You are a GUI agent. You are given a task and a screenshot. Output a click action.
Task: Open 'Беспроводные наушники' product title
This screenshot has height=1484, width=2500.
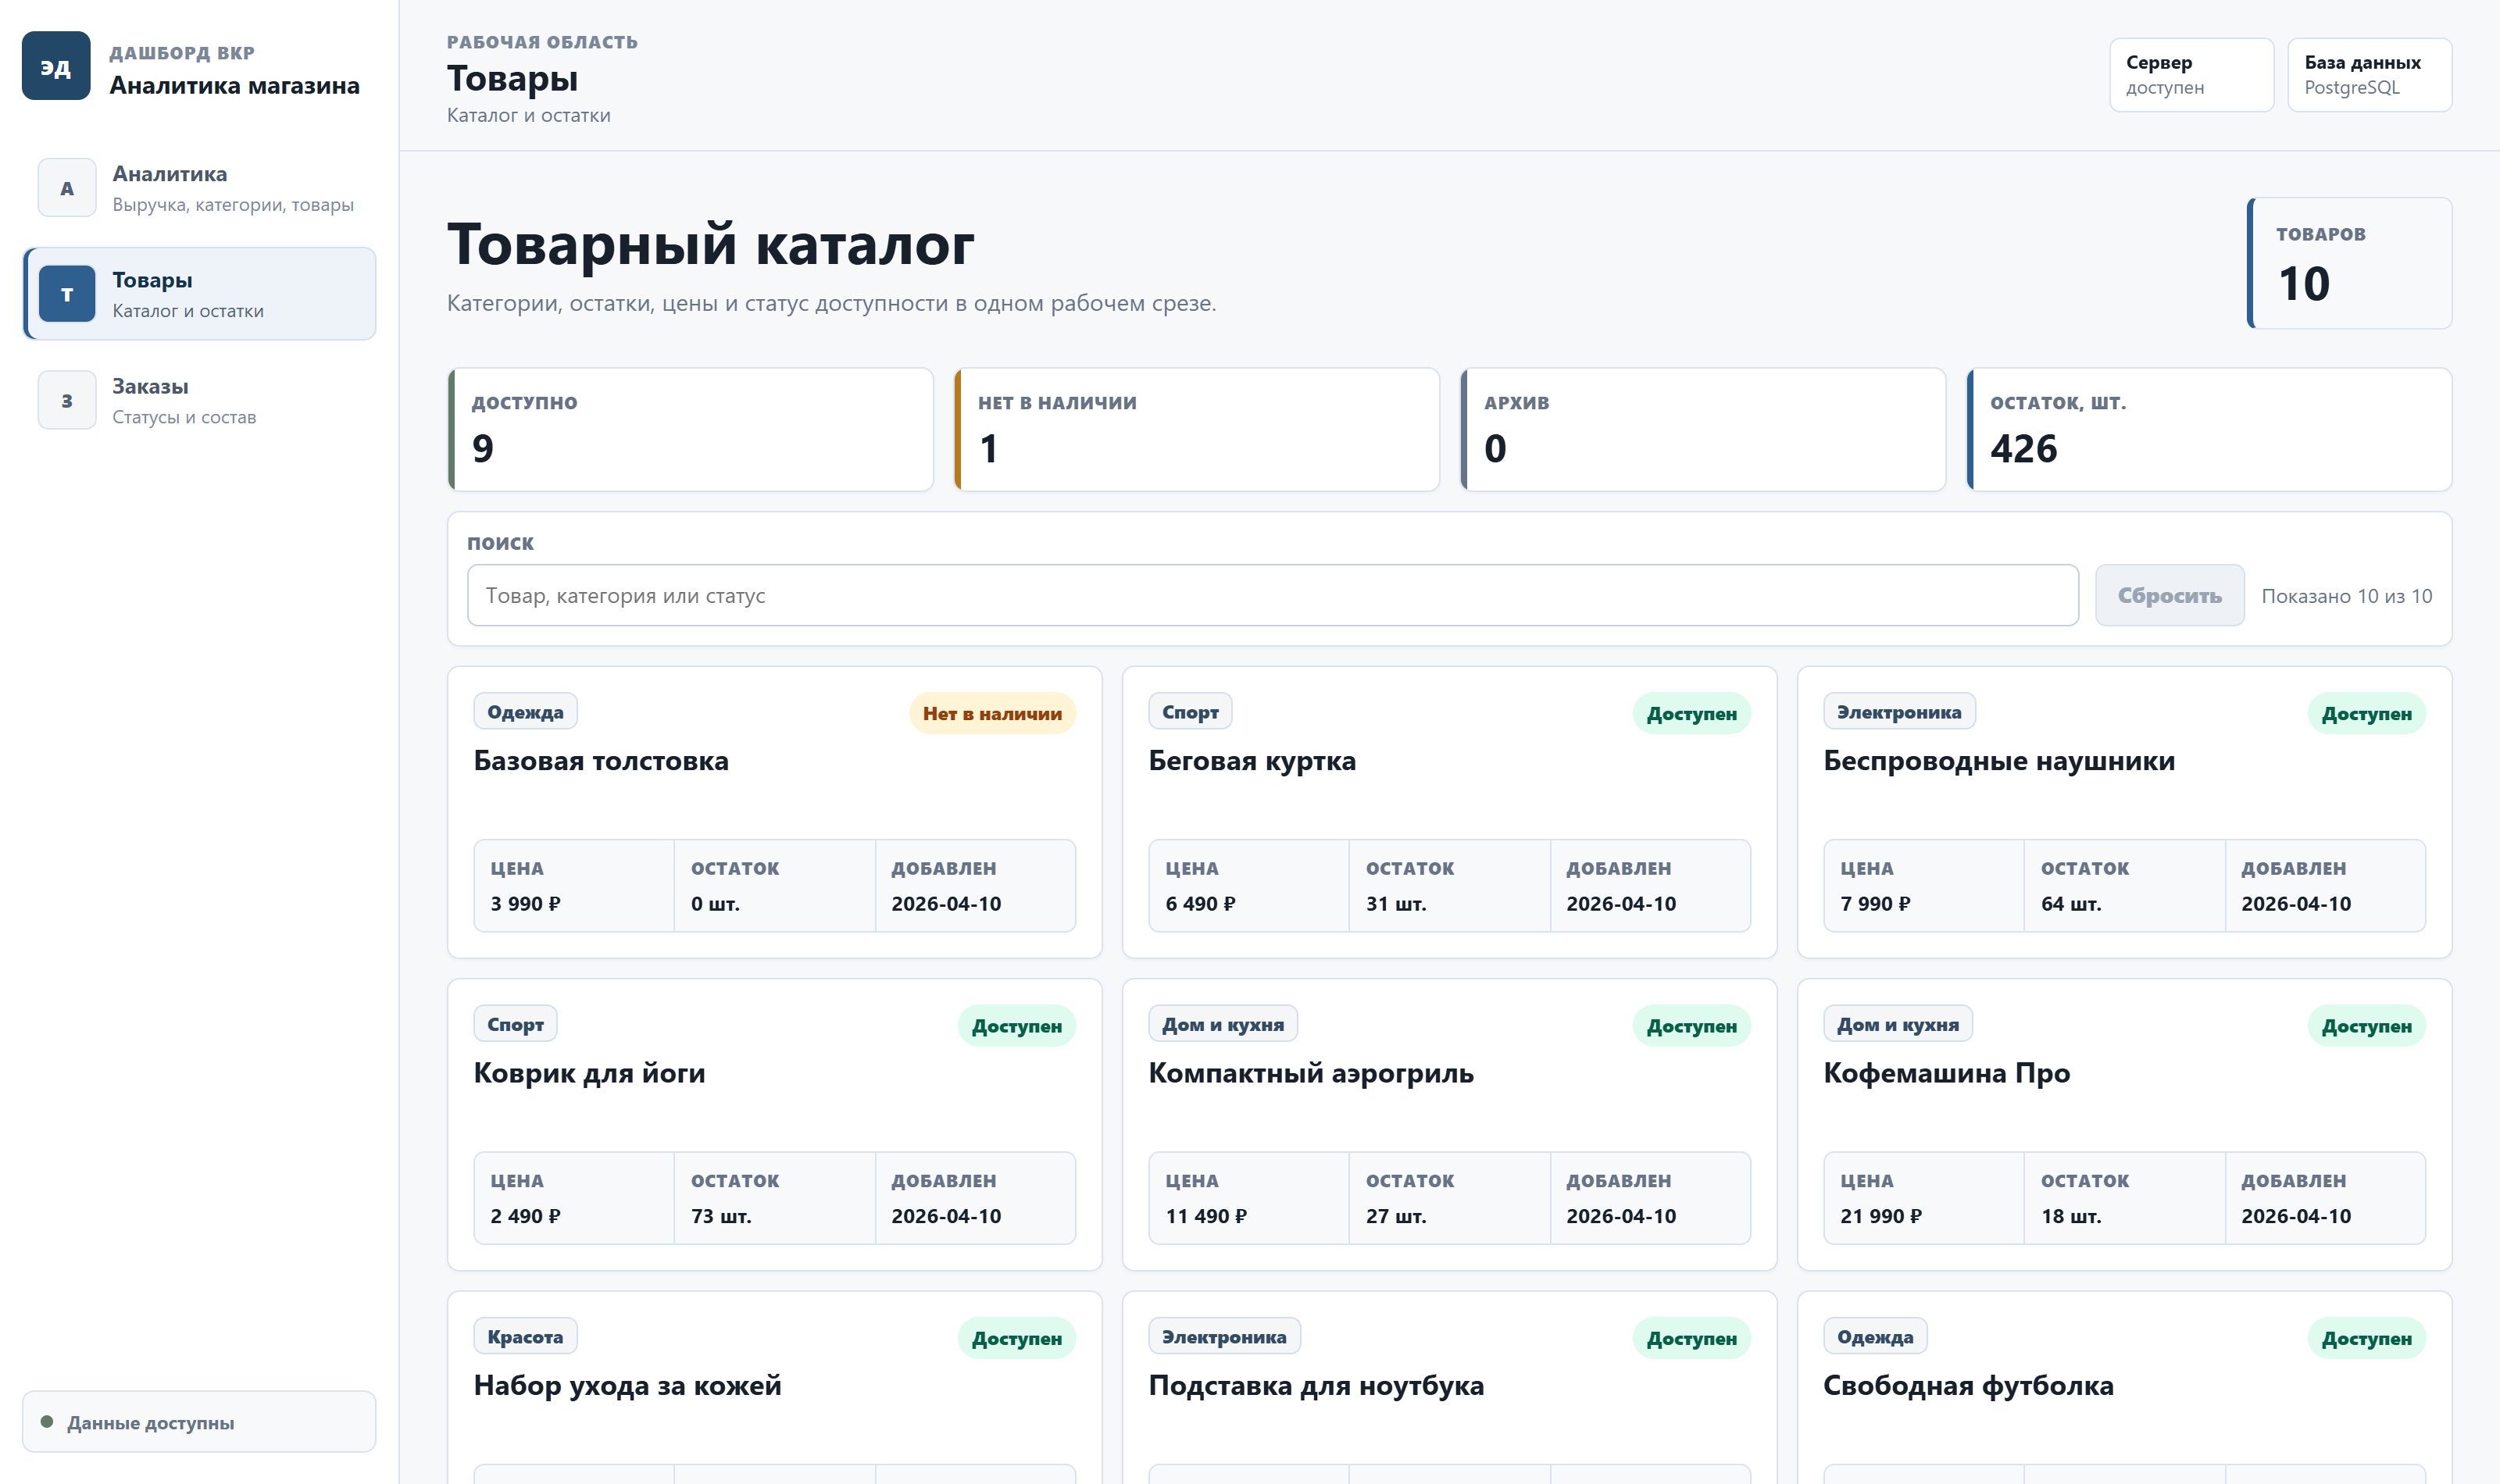pyautogui.click(x=1999, y=761)
